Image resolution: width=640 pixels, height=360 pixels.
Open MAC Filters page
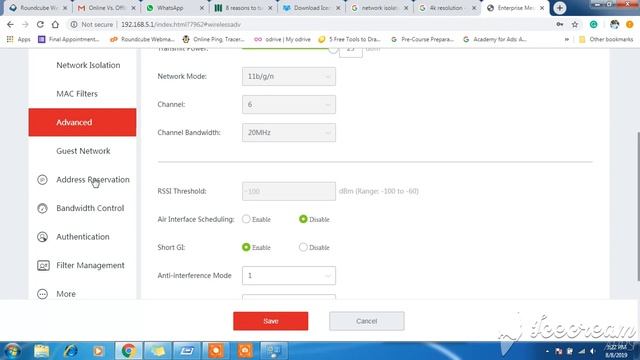point(77,94)
